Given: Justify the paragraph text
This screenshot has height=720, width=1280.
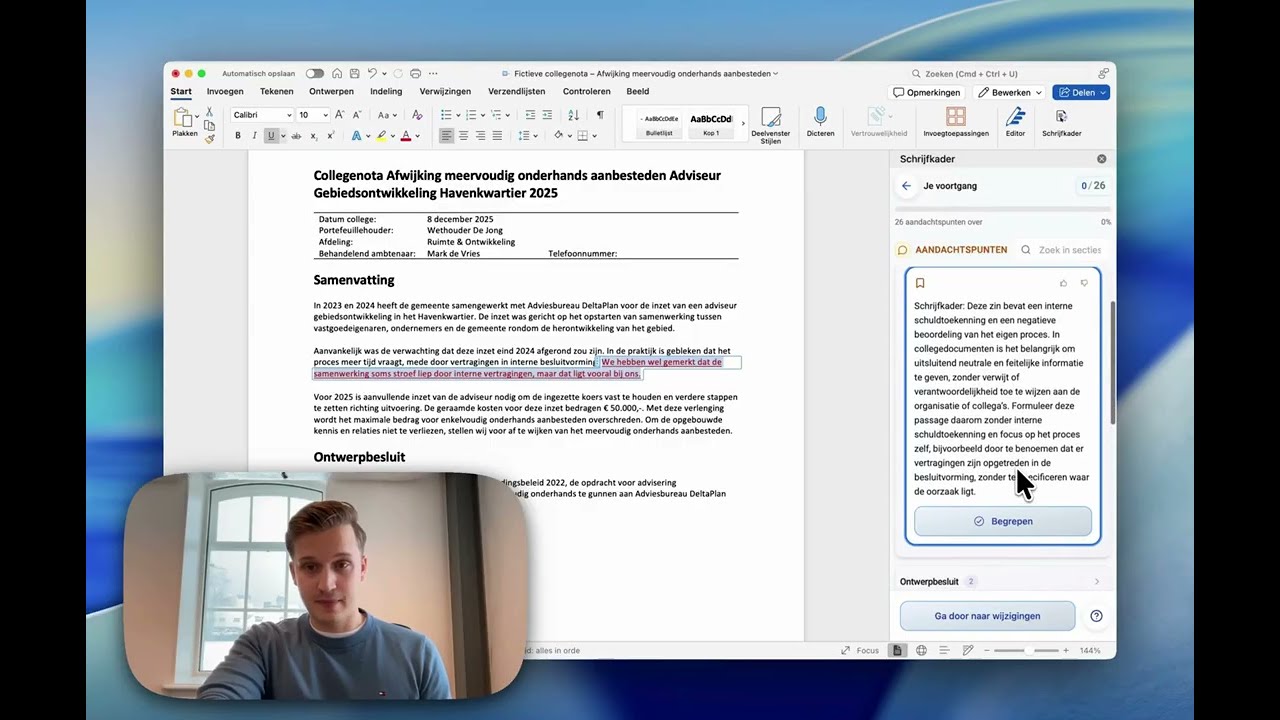Looking at the screenshot, I should pos(497,136).
